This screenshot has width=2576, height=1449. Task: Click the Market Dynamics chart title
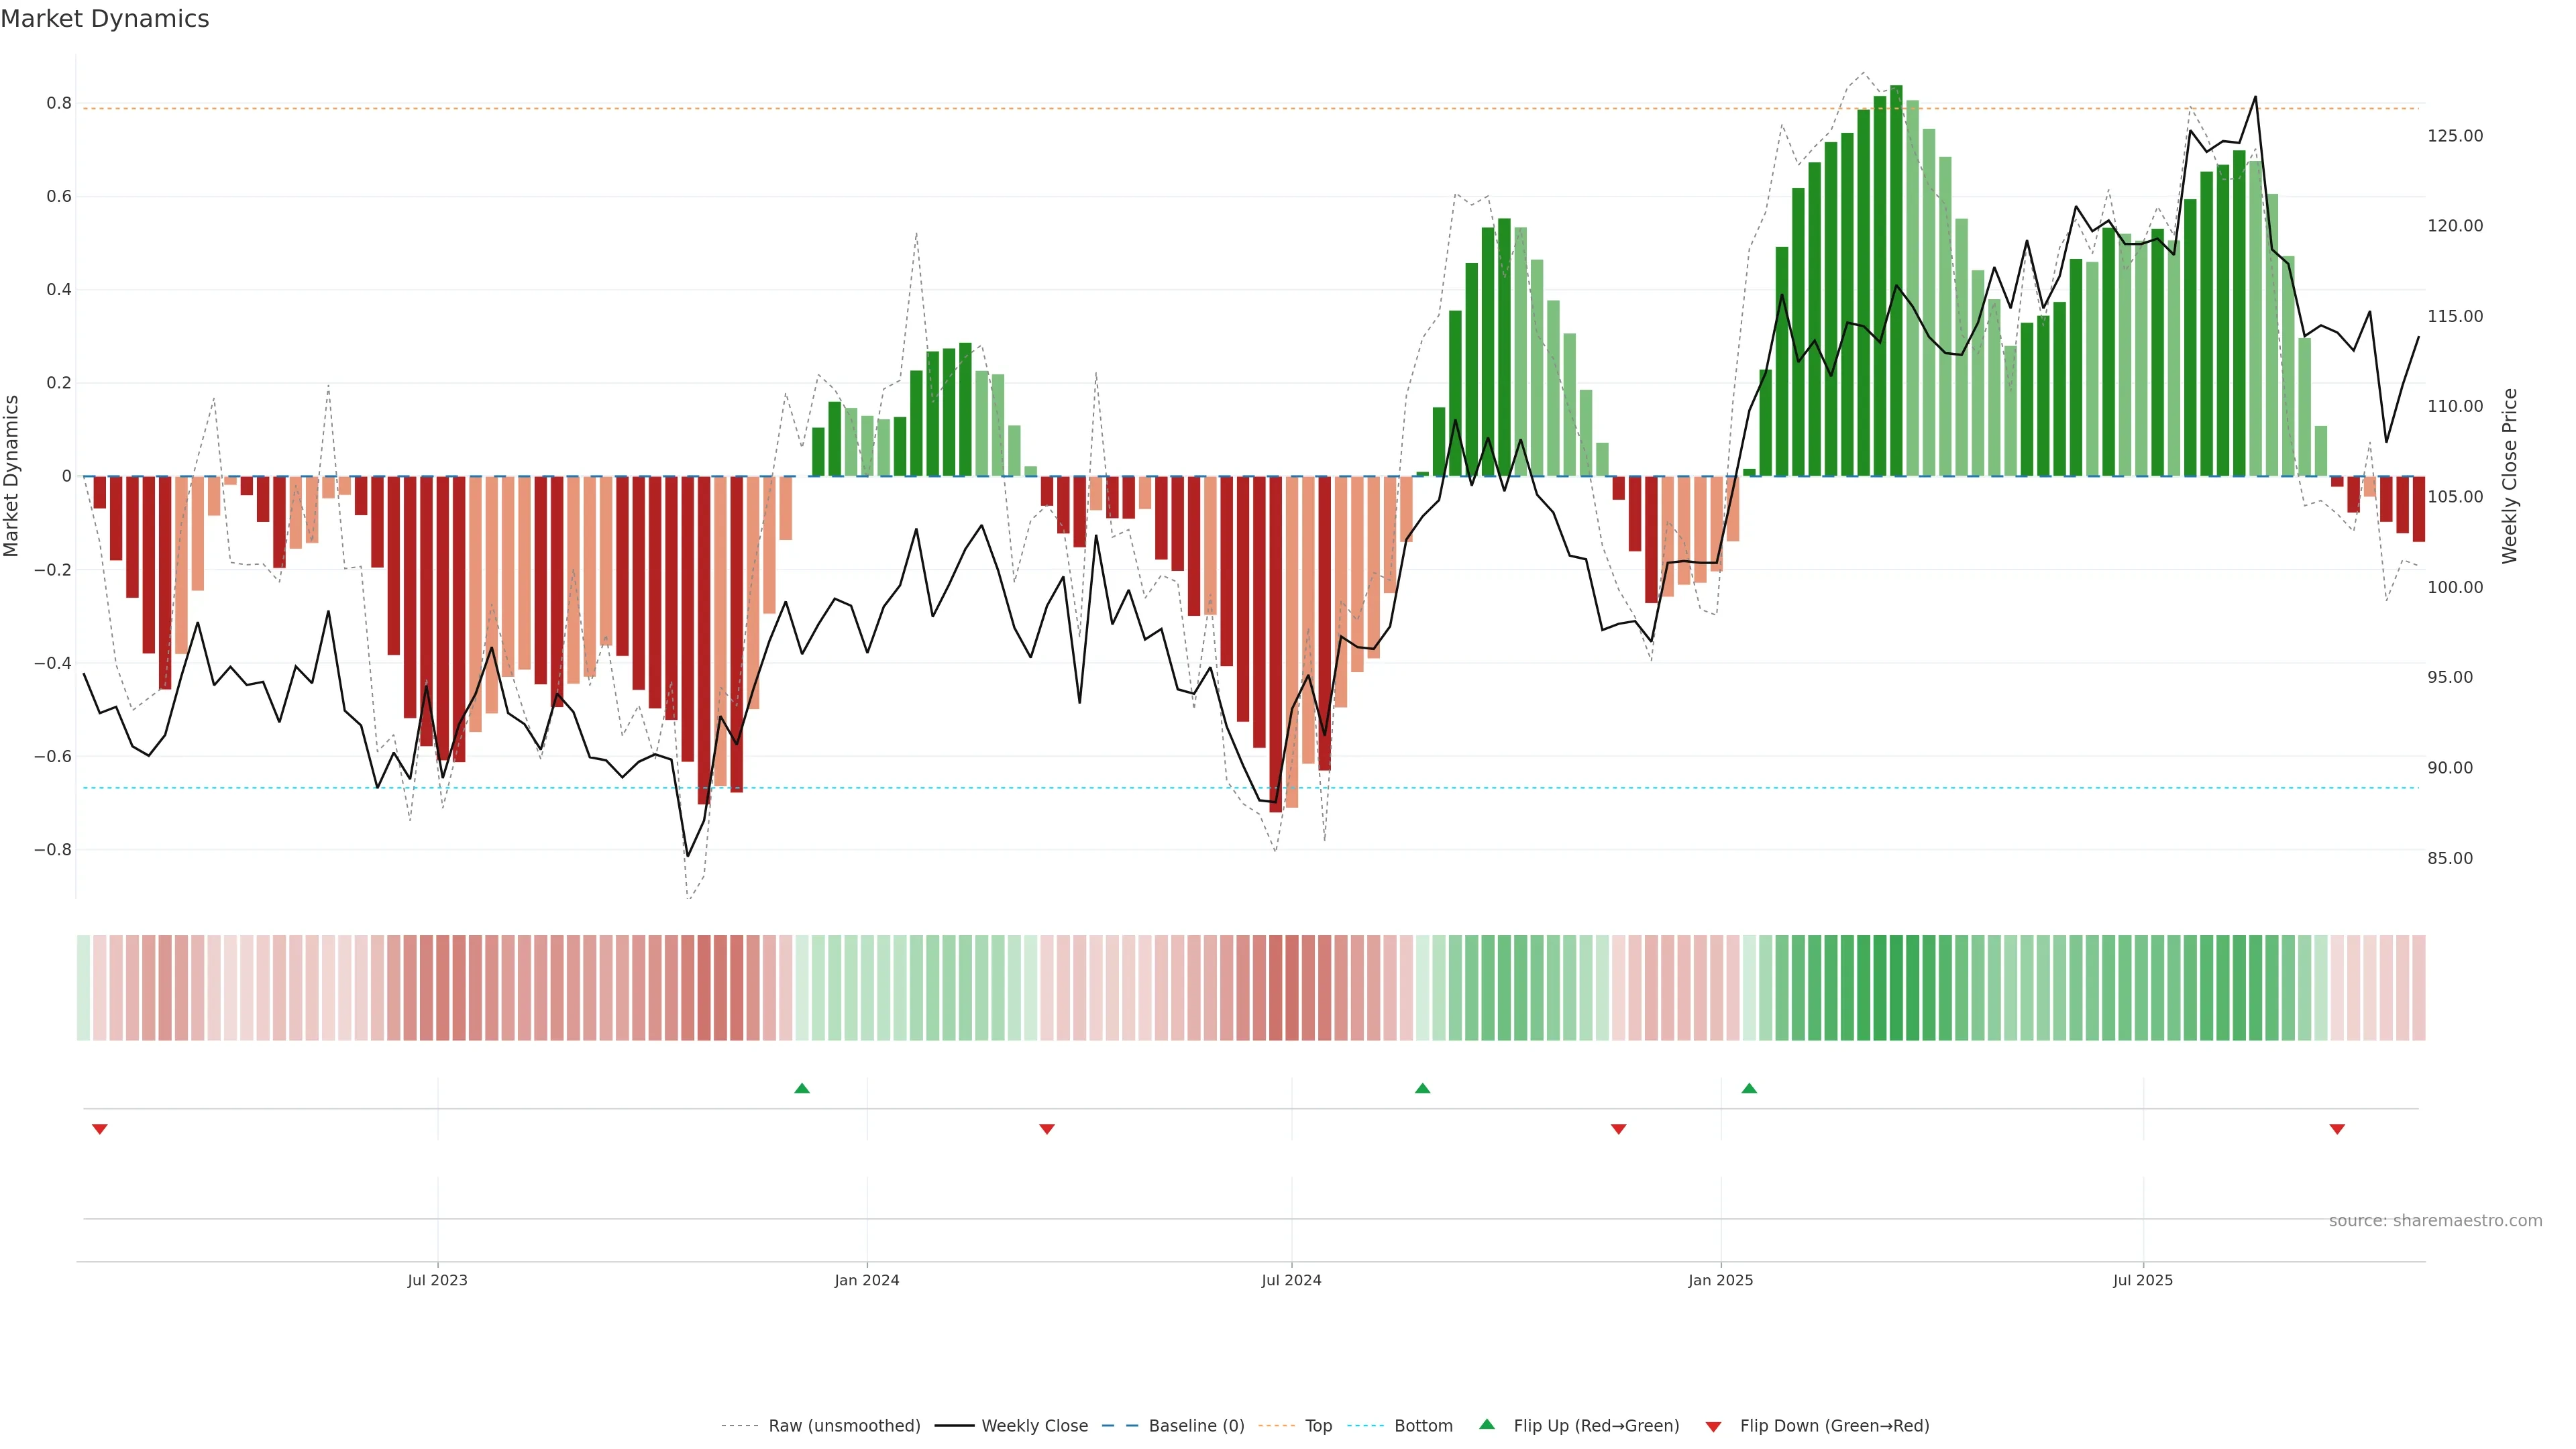(x=105, y=19)
